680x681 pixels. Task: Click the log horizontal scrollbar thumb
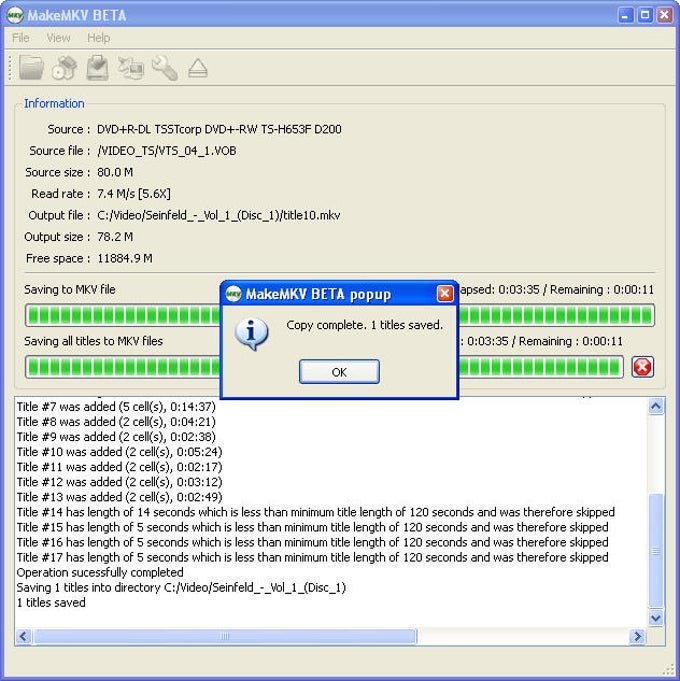(225, 637)
